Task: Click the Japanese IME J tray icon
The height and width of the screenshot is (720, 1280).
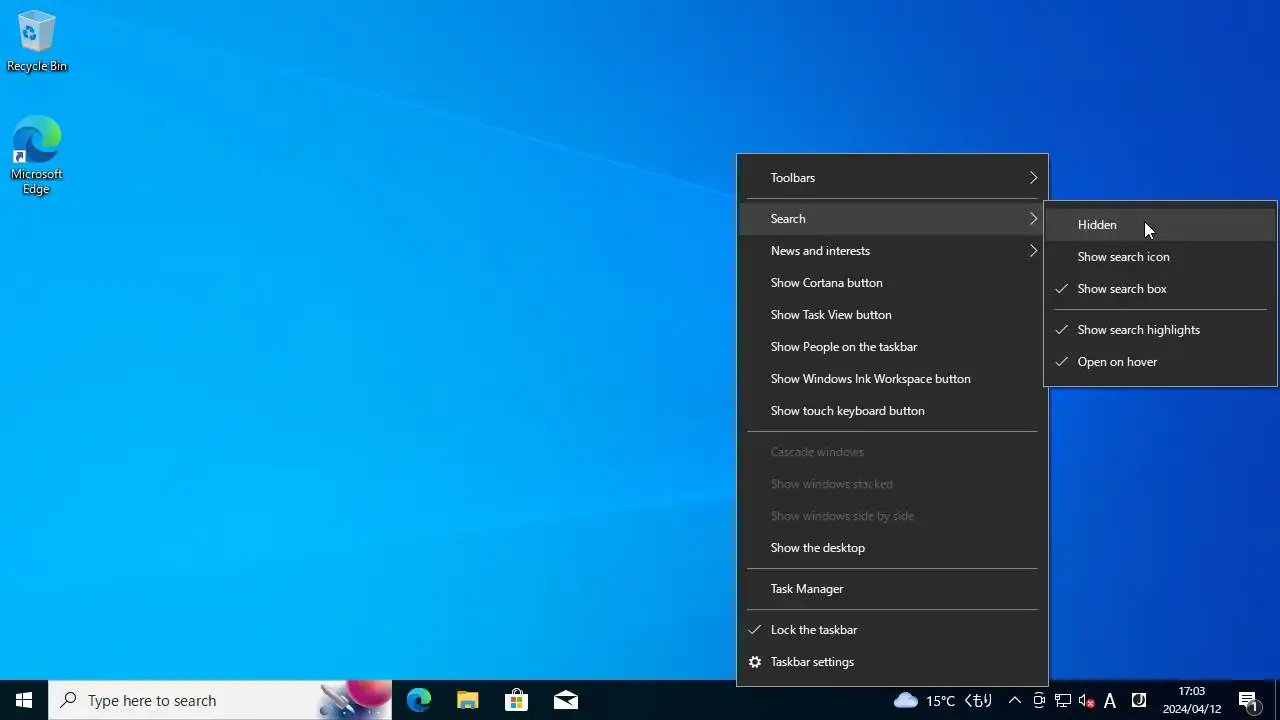Action: click(x=1138, y=700)
